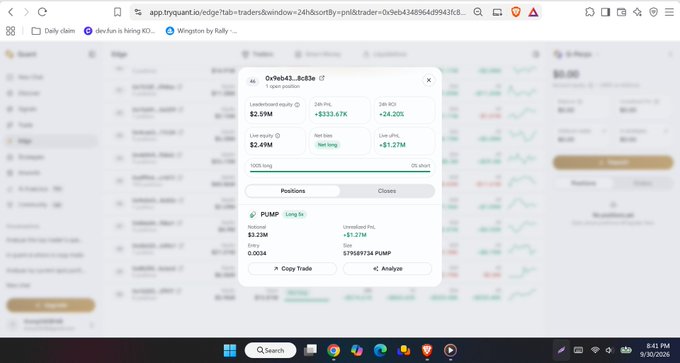Click the Copy Trade button
The height and width of the screenshot is (363, 680).
point(292,268)
